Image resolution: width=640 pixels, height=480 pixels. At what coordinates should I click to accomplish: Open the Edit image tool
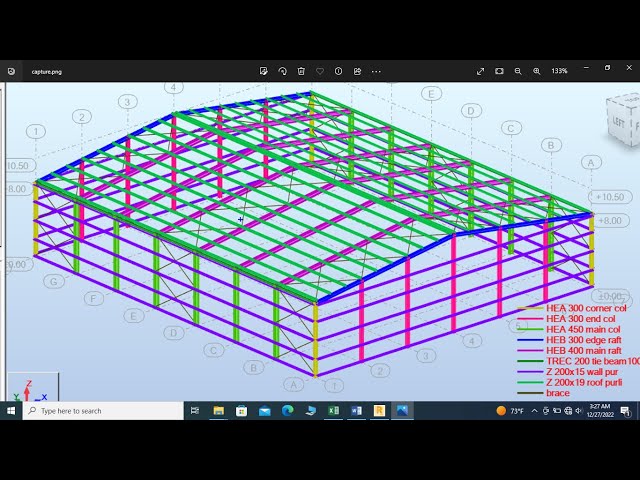coord(264,71)
